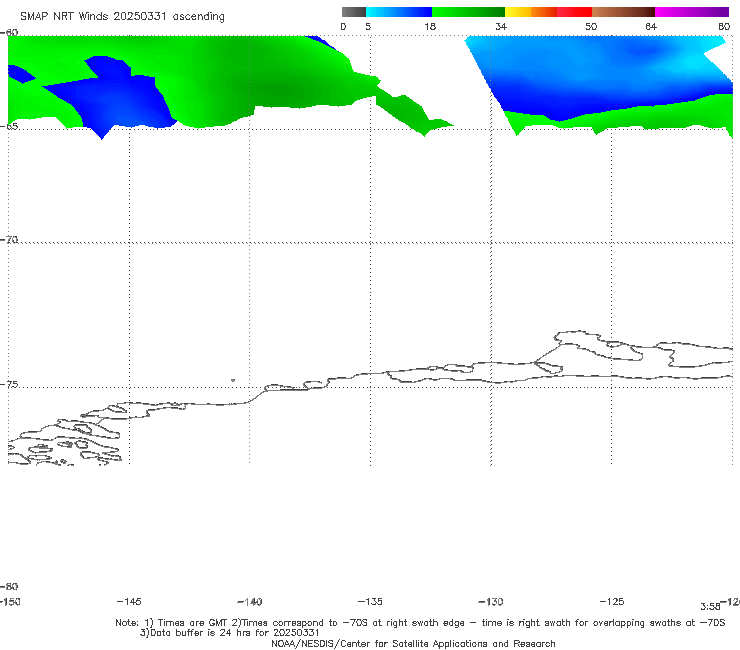Viewport: 740px width, 650px height.
Task: Click the red segment of the color bar
Action: [574, 12]
